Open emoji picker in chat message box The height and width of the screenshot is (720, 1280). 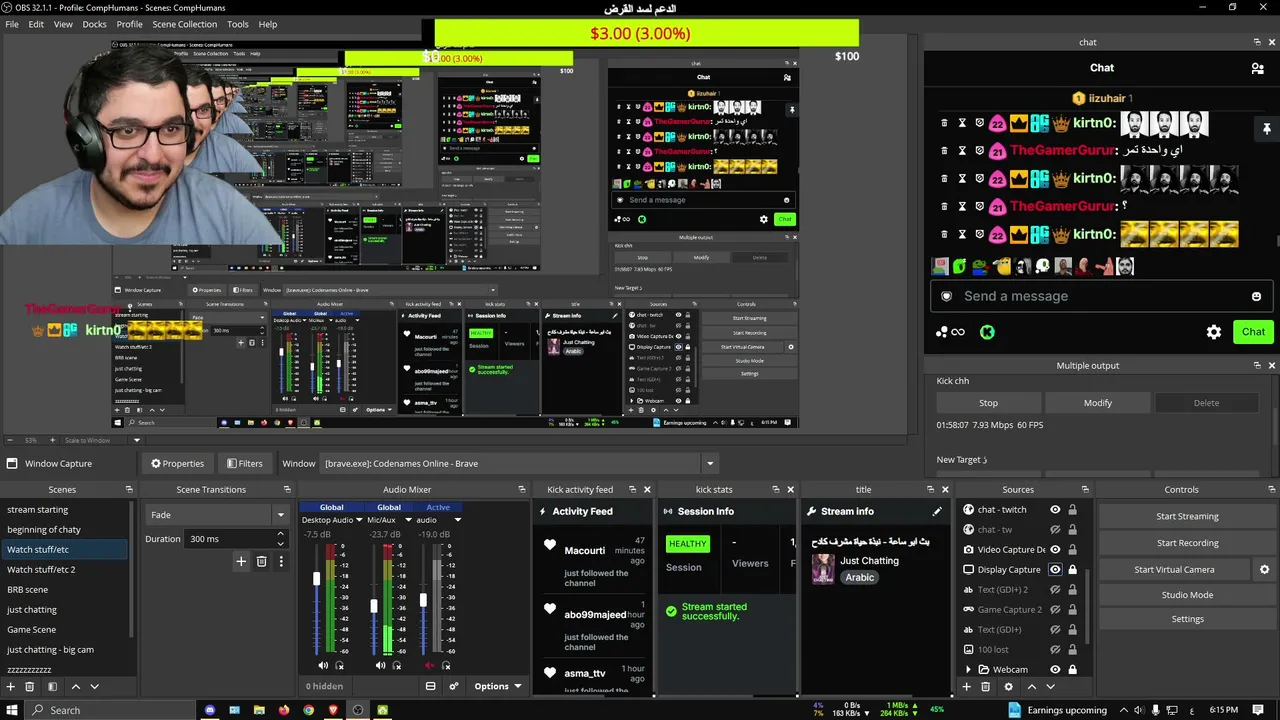tap(1257, 296)
